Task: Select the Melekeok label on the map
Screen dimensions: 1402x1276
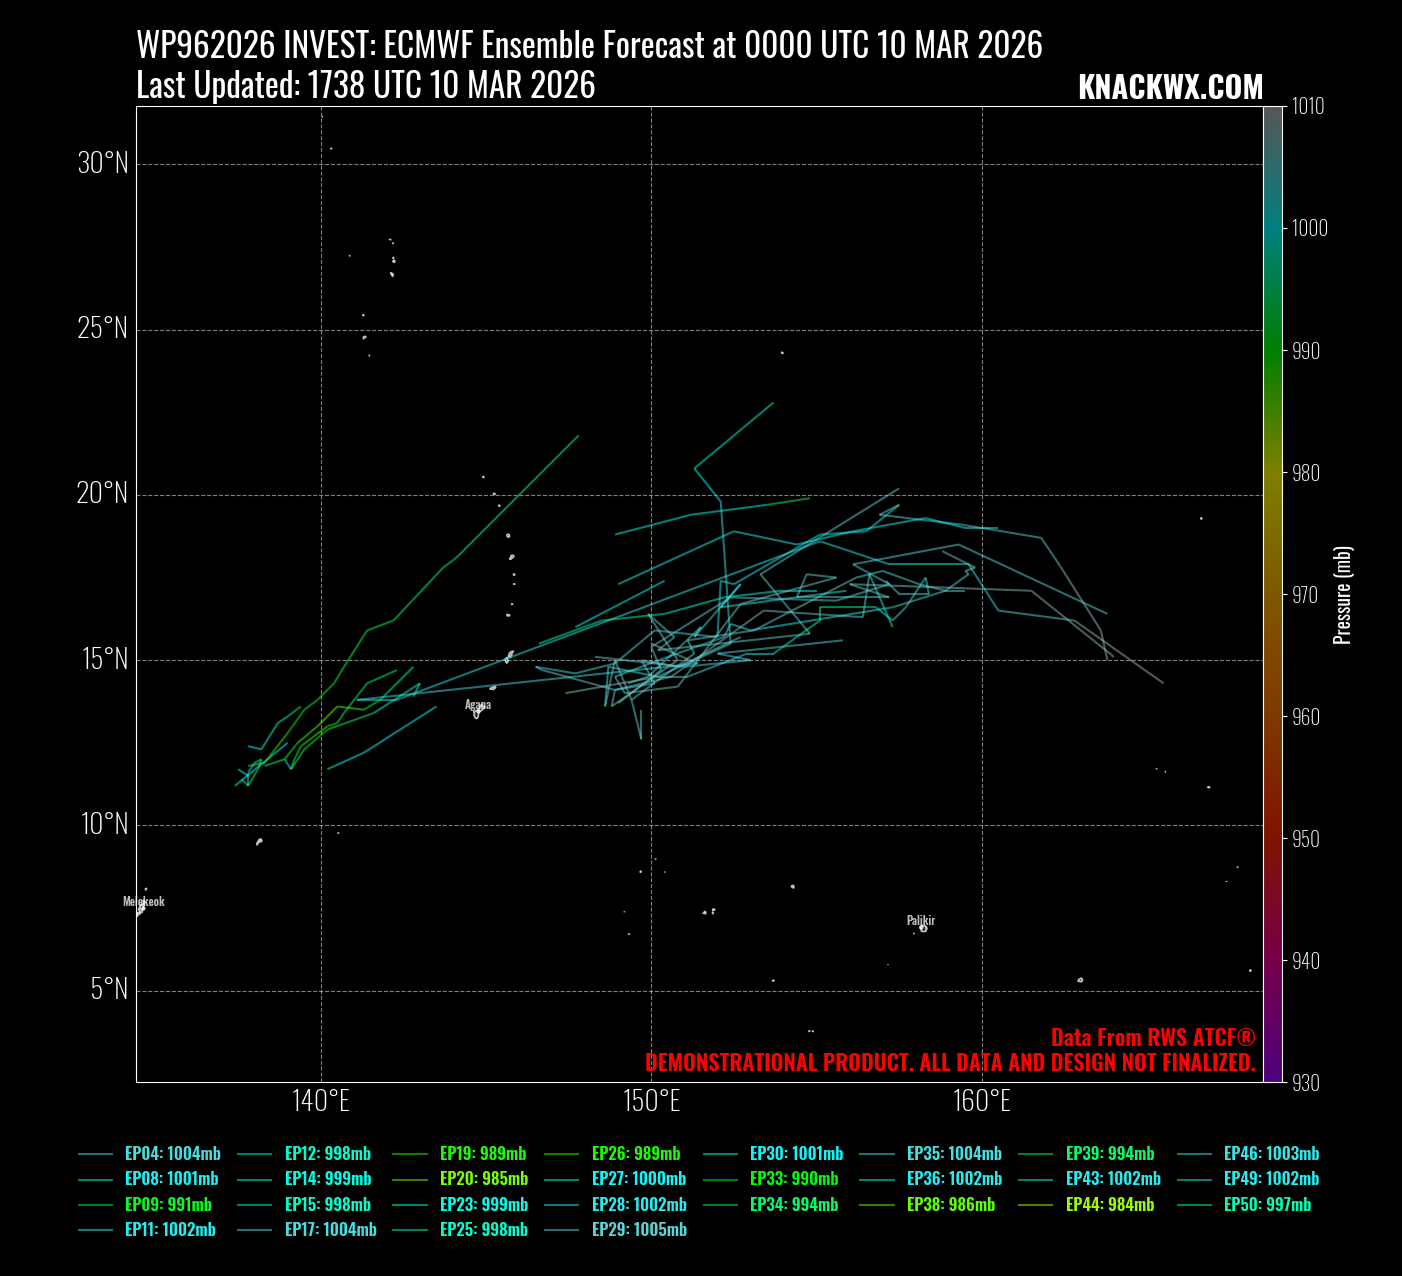Action: point(144,901)
